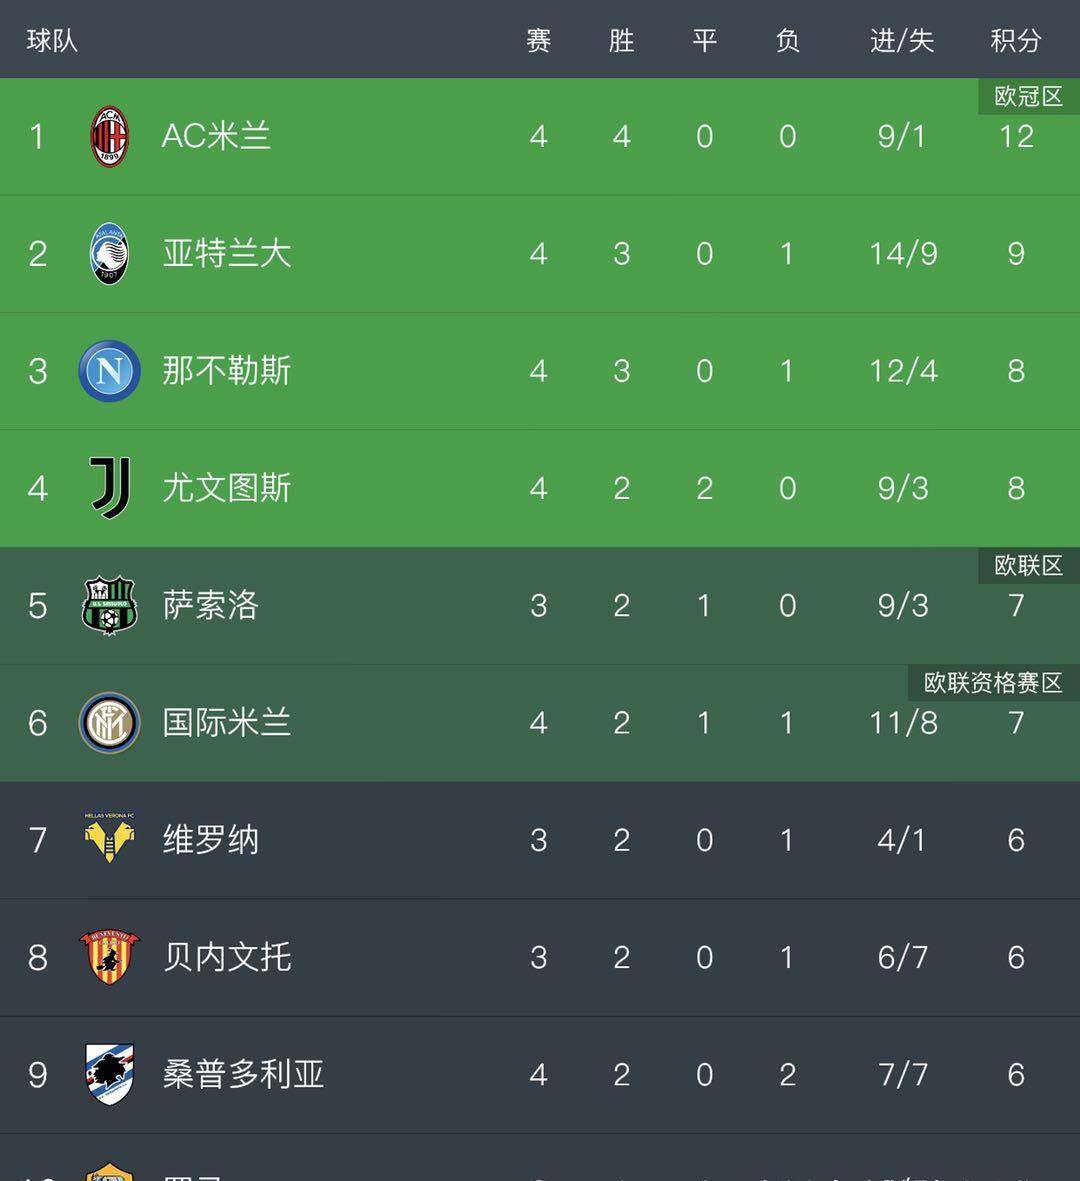Tap the 尤文图斯 team name

227,488
